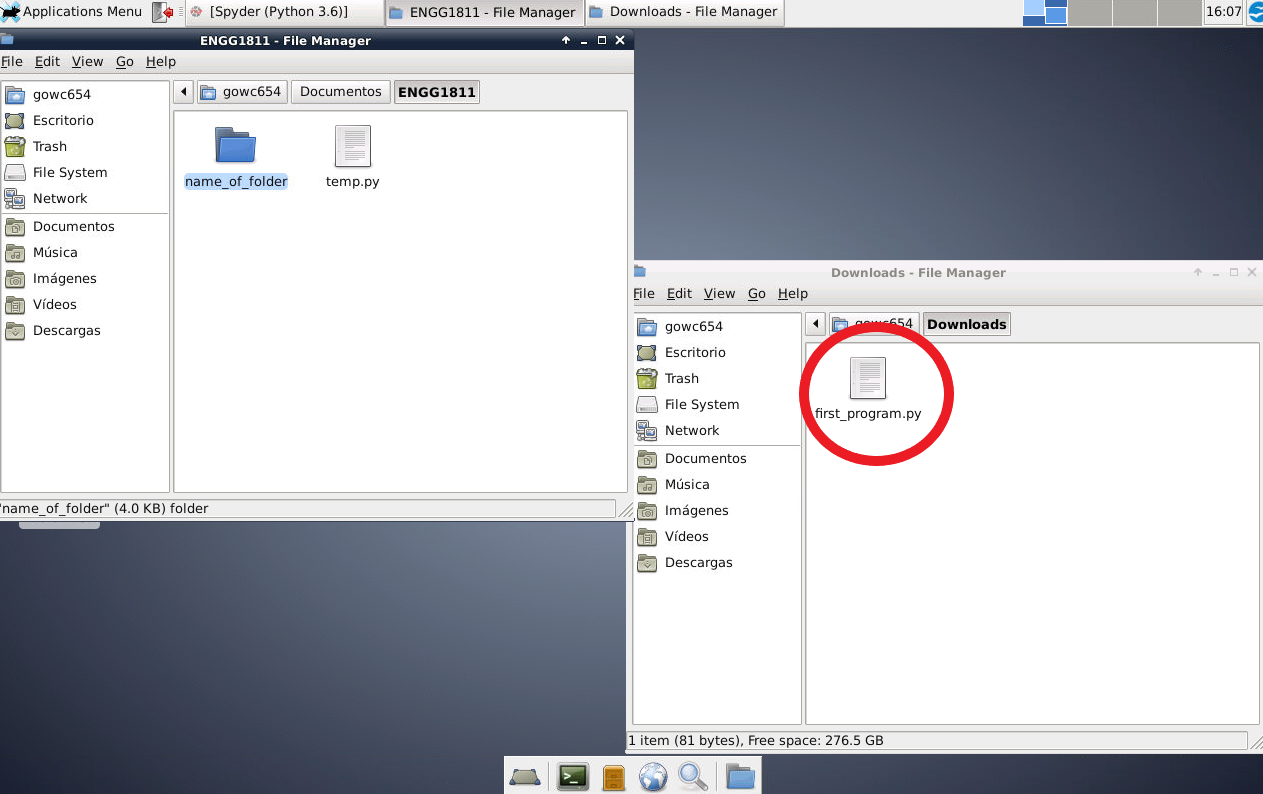
Task: Click Downloads path button
Action: click(966, 324)
